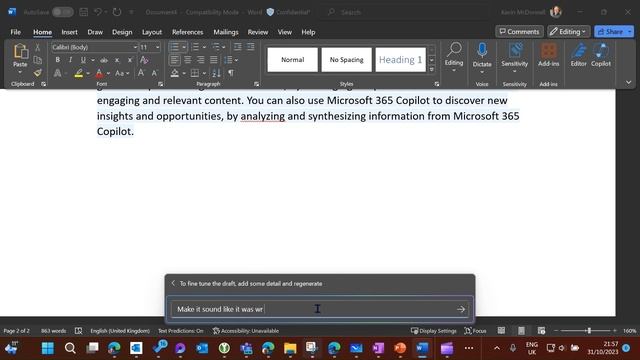Submit the Copilot prompt with arrow
Viewport: 640px width, 360px height.
tap(461, 309)
